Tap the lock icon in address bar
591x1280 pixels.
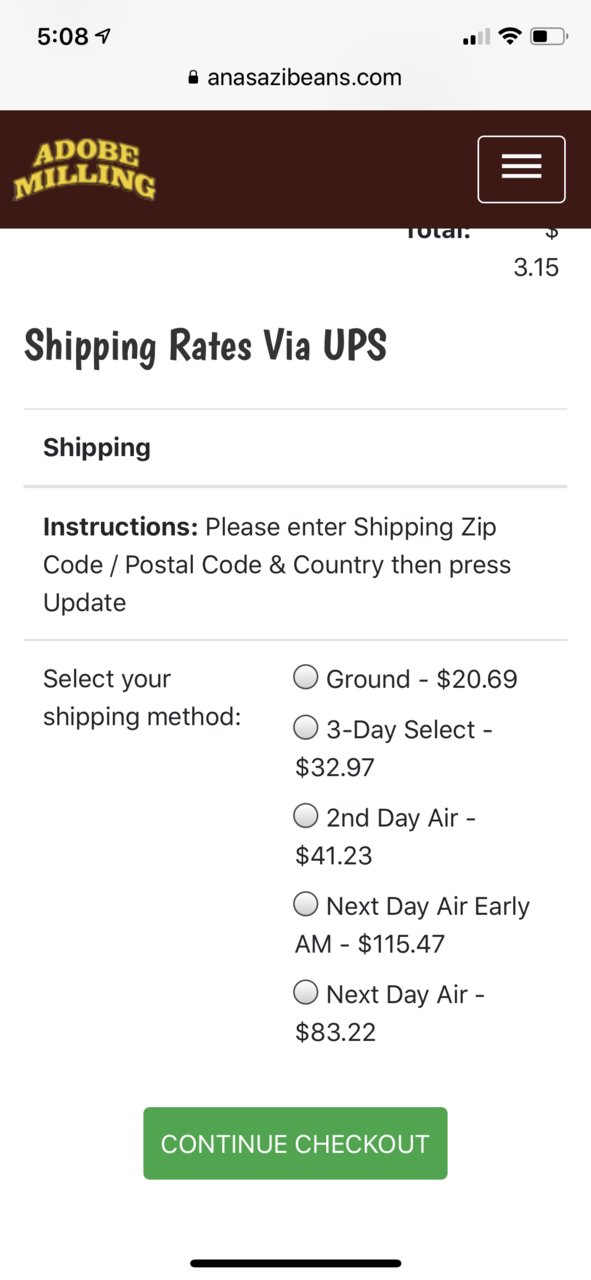[194, 78]
